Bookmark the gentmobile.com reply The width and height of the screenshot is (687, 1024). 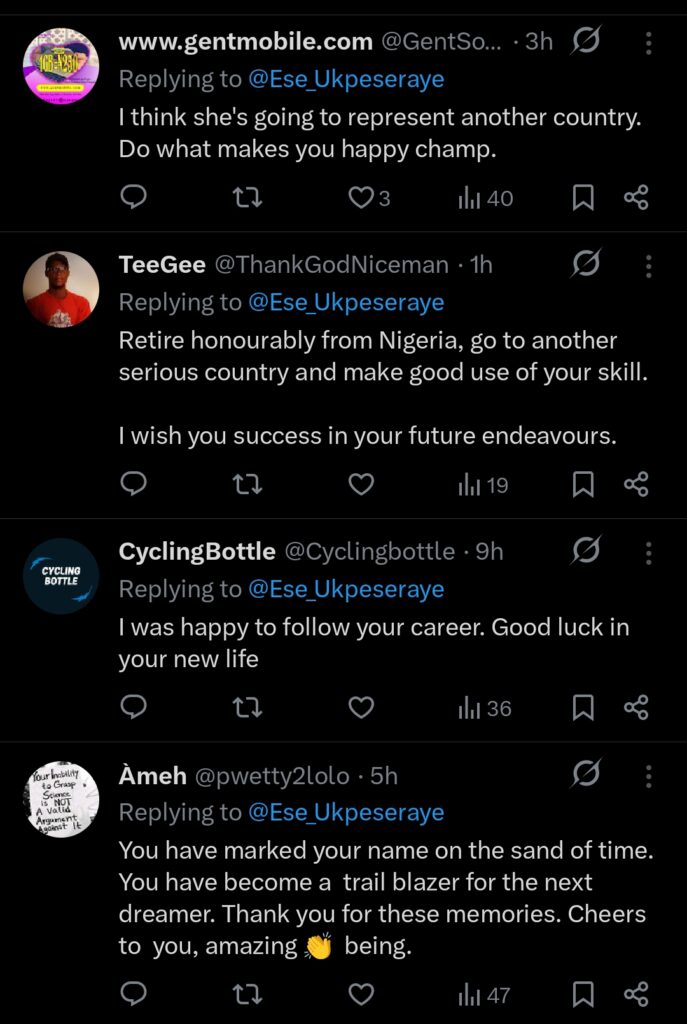pos(583,198)
